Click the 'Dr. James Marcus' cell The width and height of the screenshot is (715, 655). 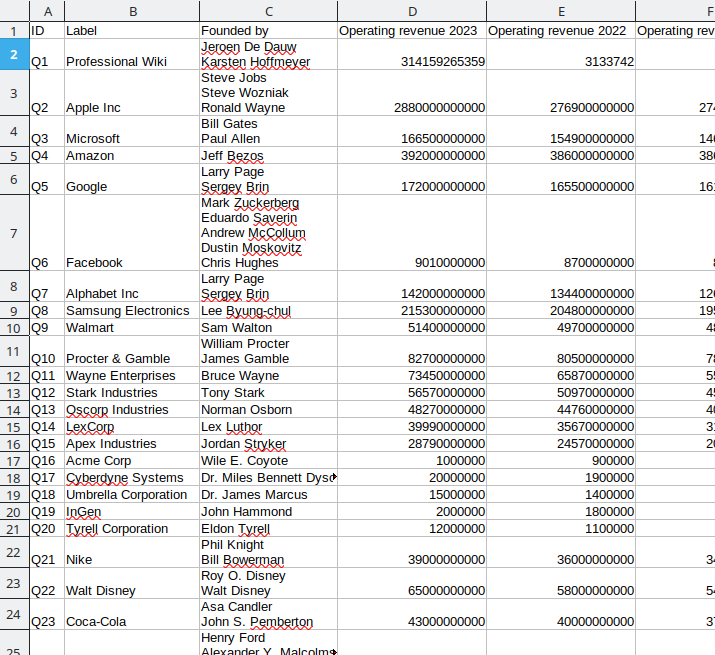pos(269,494)
